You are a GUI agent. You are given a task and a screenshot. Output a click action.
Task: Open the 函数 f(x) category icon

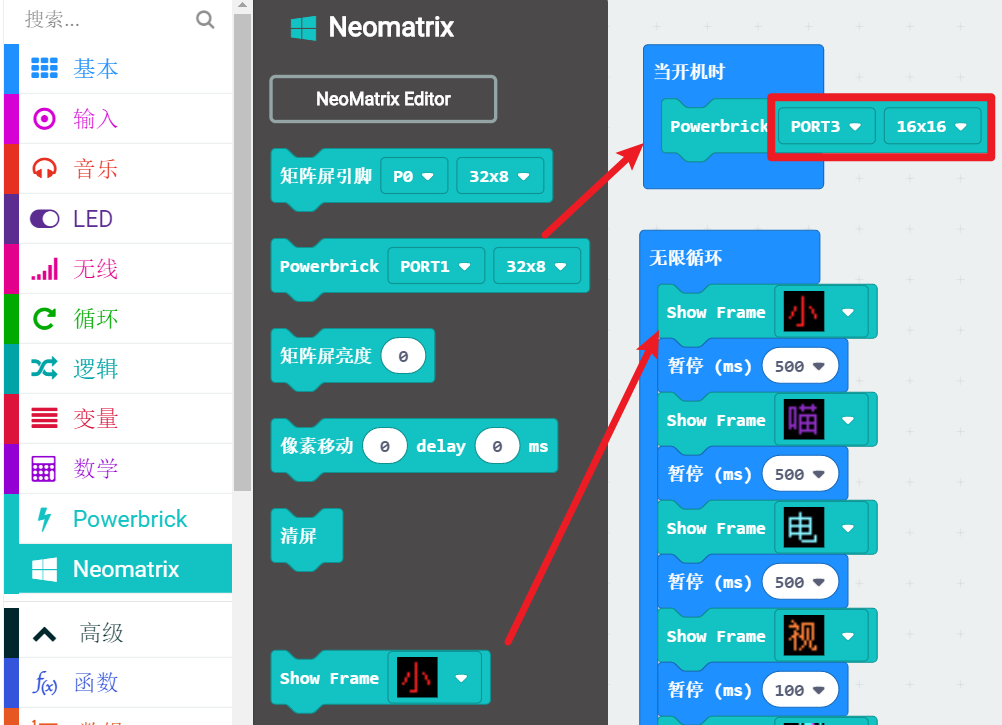point(45,683)
